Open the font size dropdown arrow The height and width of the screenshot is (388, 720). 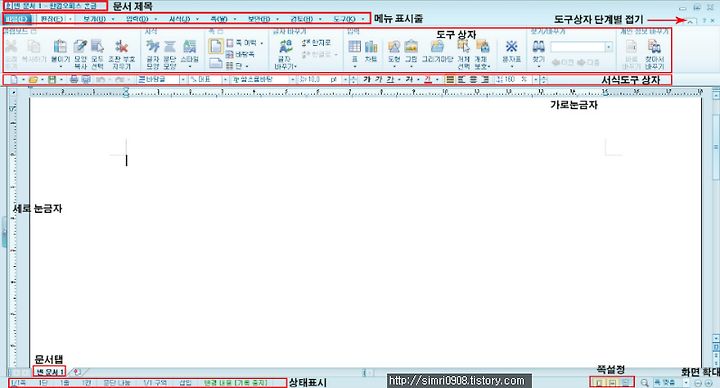click(345, 79)
